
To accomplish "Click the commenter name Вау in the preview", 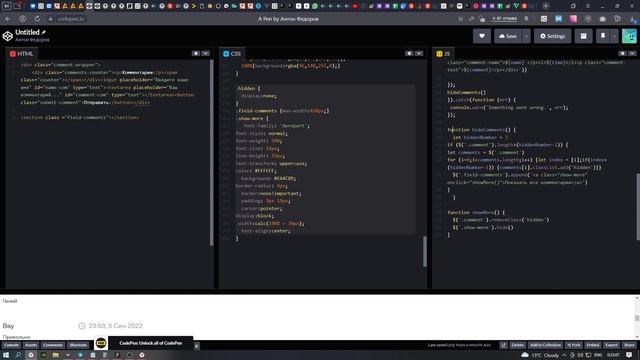I will (8, 326).
